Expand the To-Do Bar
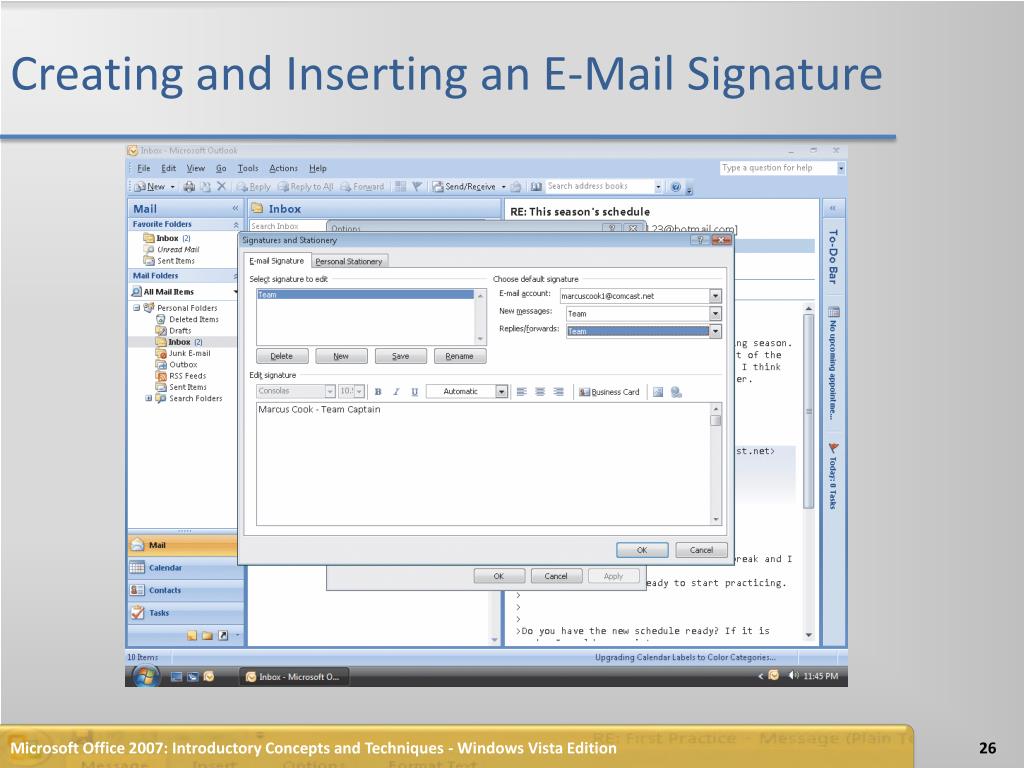1024x768 pixels. pos(833,208)
